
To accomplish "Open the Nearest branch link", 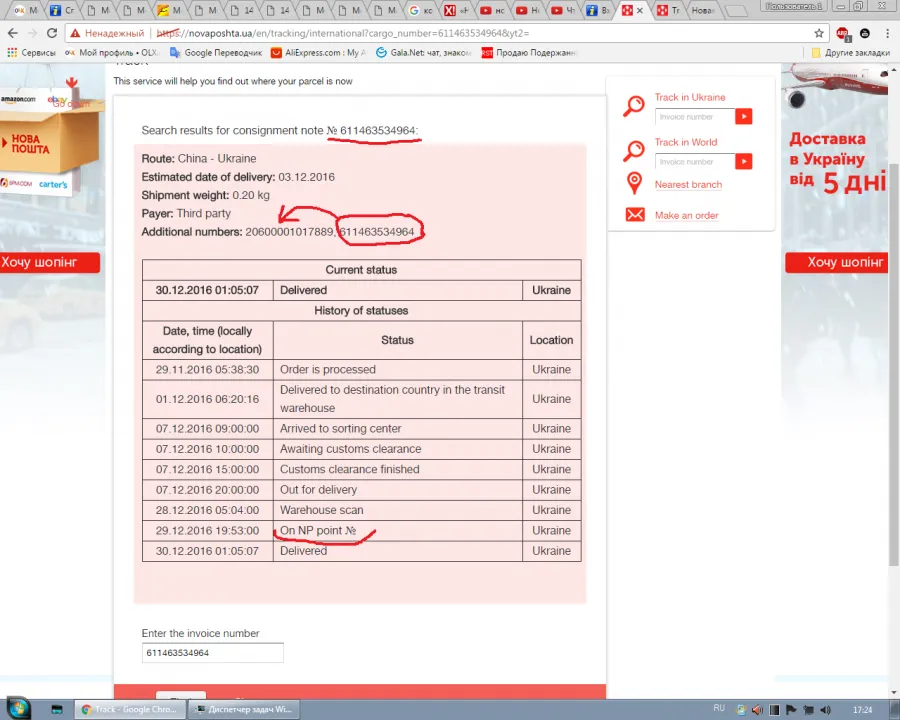I will (x=688, y=184).
